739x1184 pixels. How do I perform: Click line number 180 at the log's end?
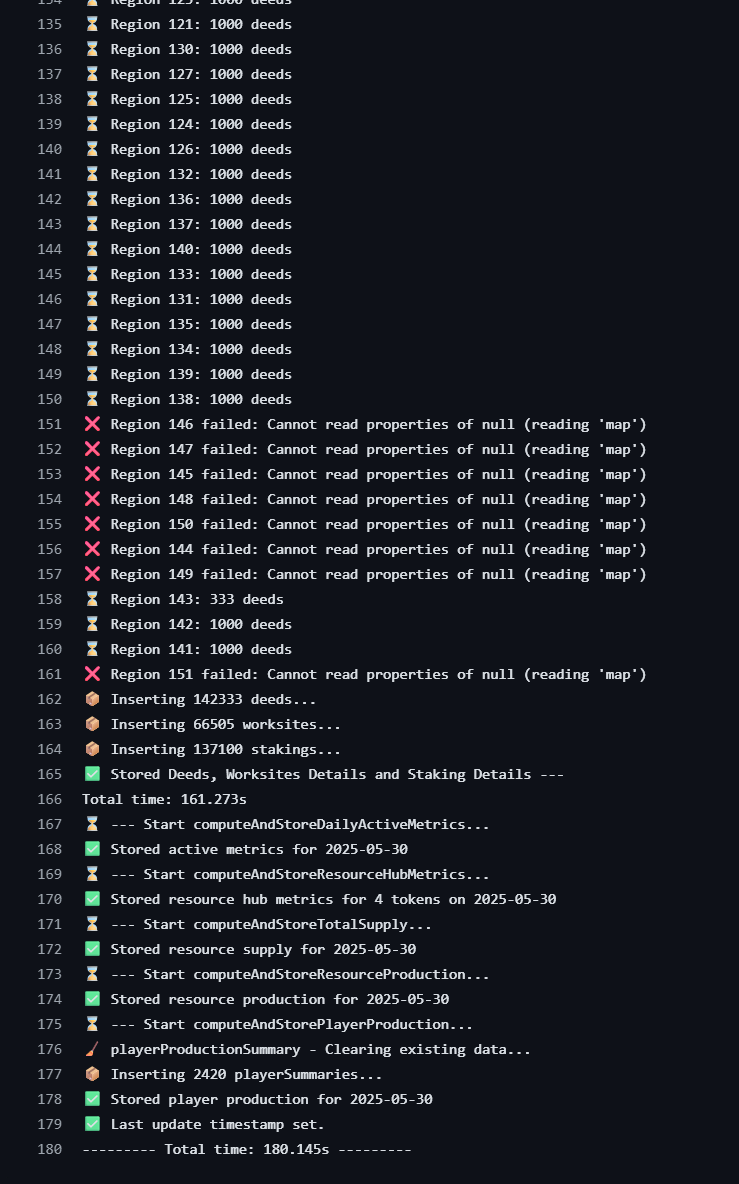click(x=50, y=1149)
